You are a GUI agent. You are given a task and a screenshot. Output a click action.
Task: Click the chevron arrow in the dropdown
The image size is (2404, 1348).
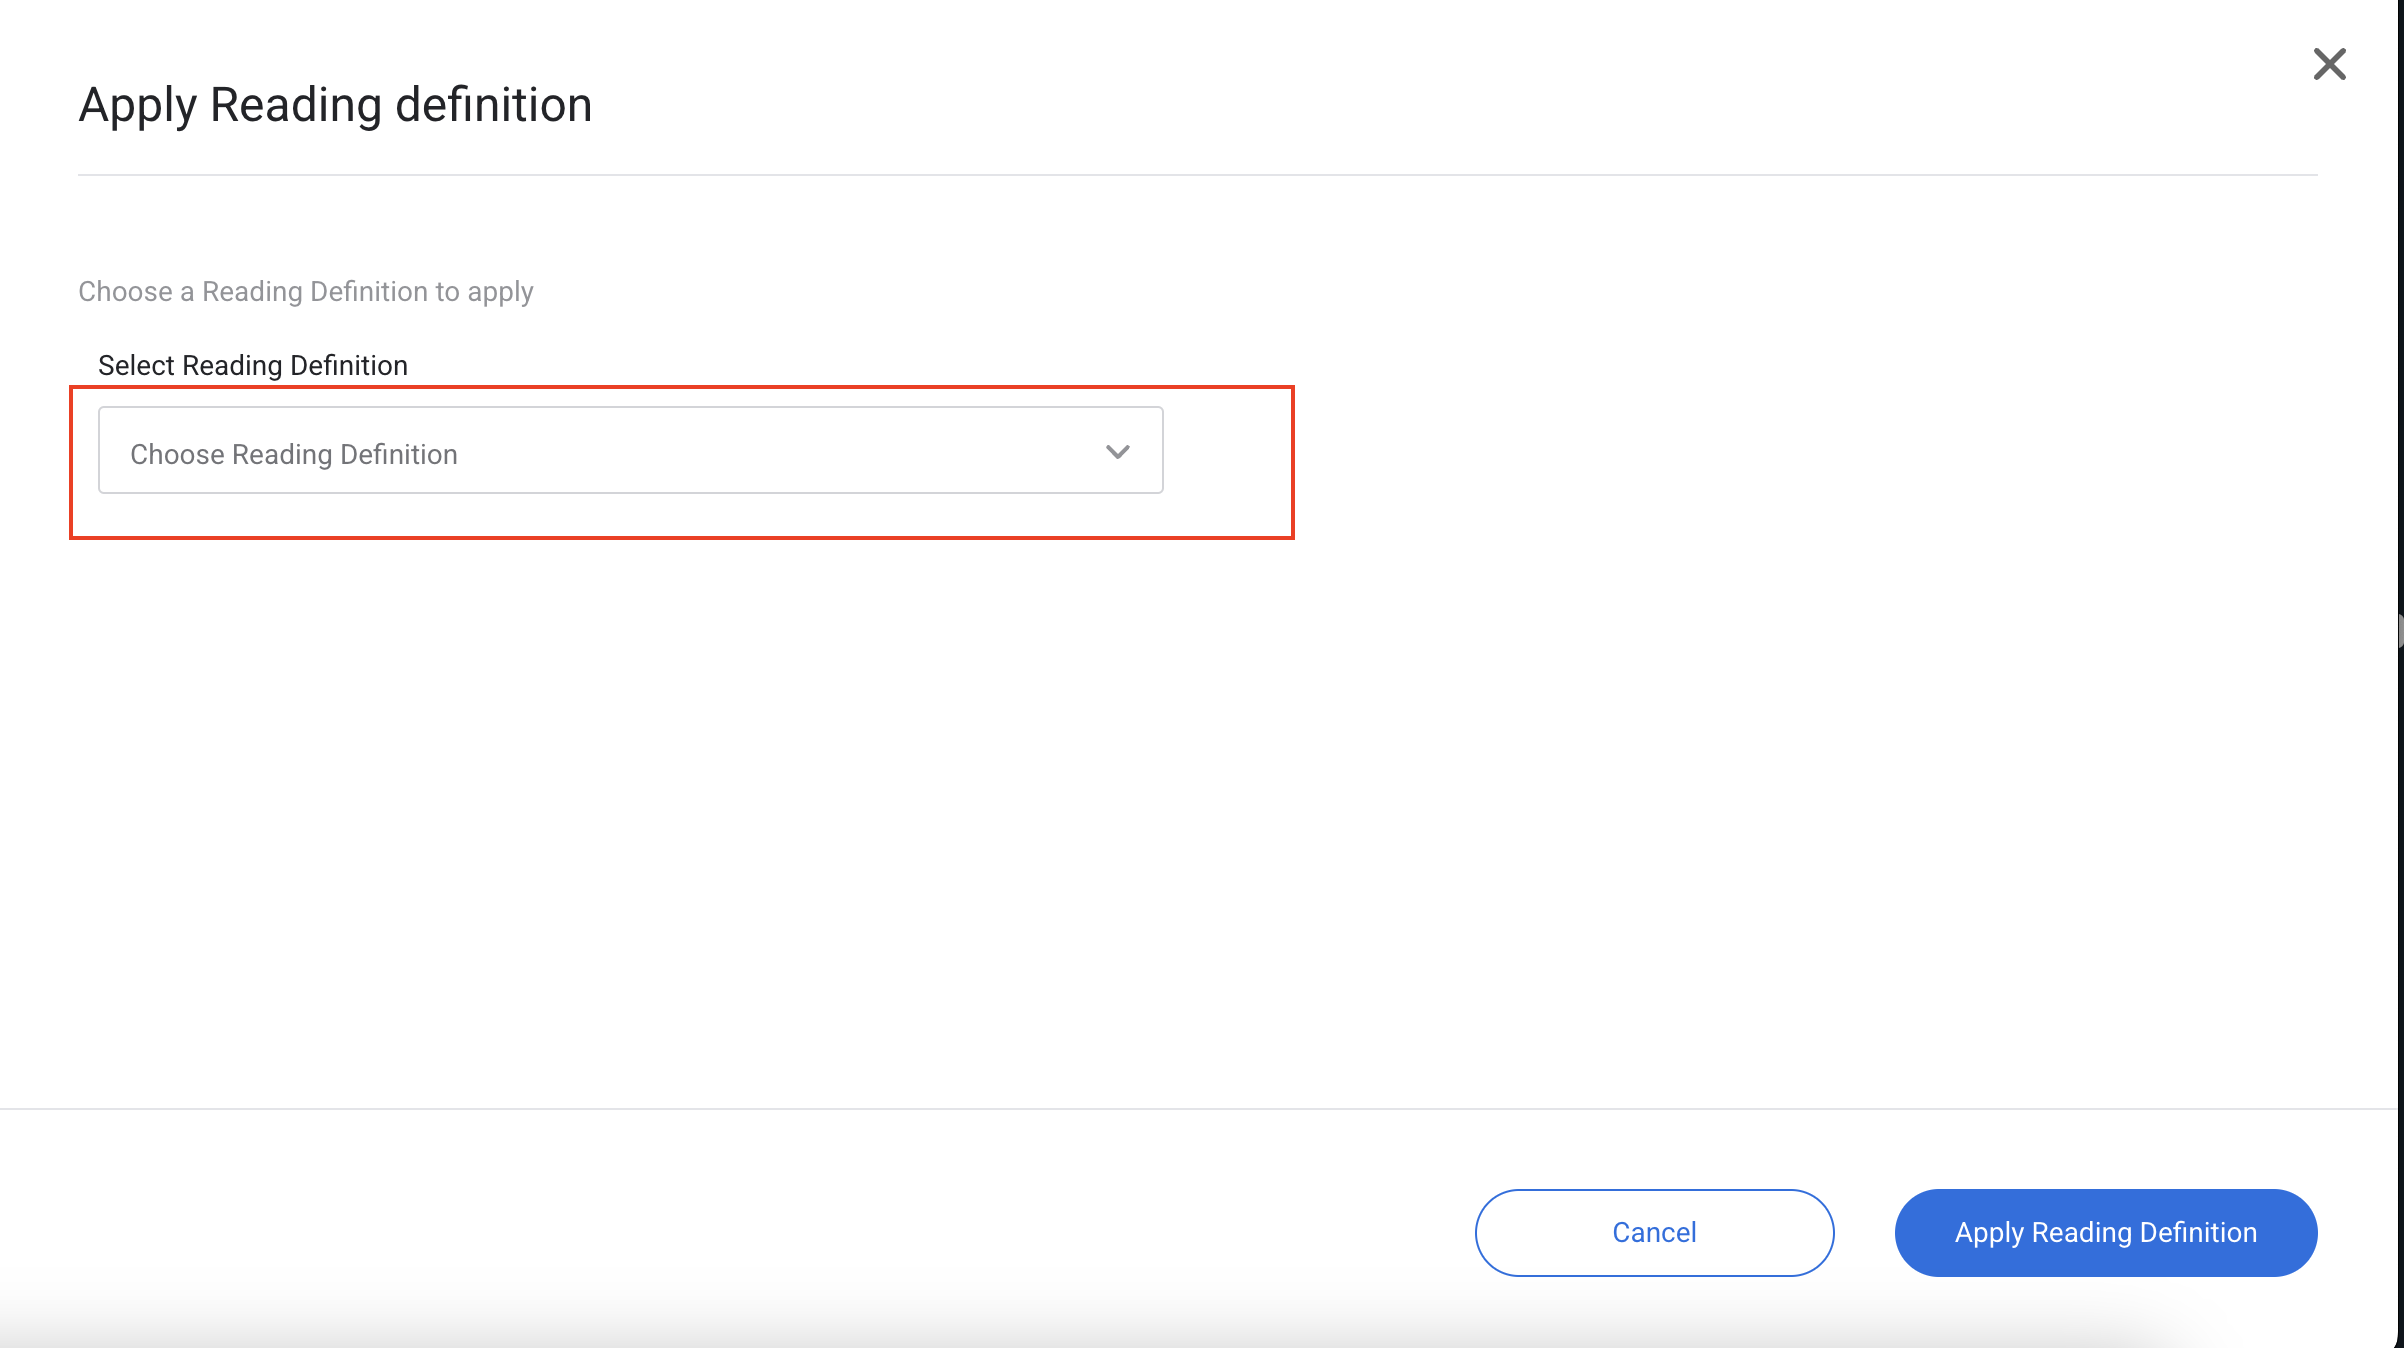1117,452
